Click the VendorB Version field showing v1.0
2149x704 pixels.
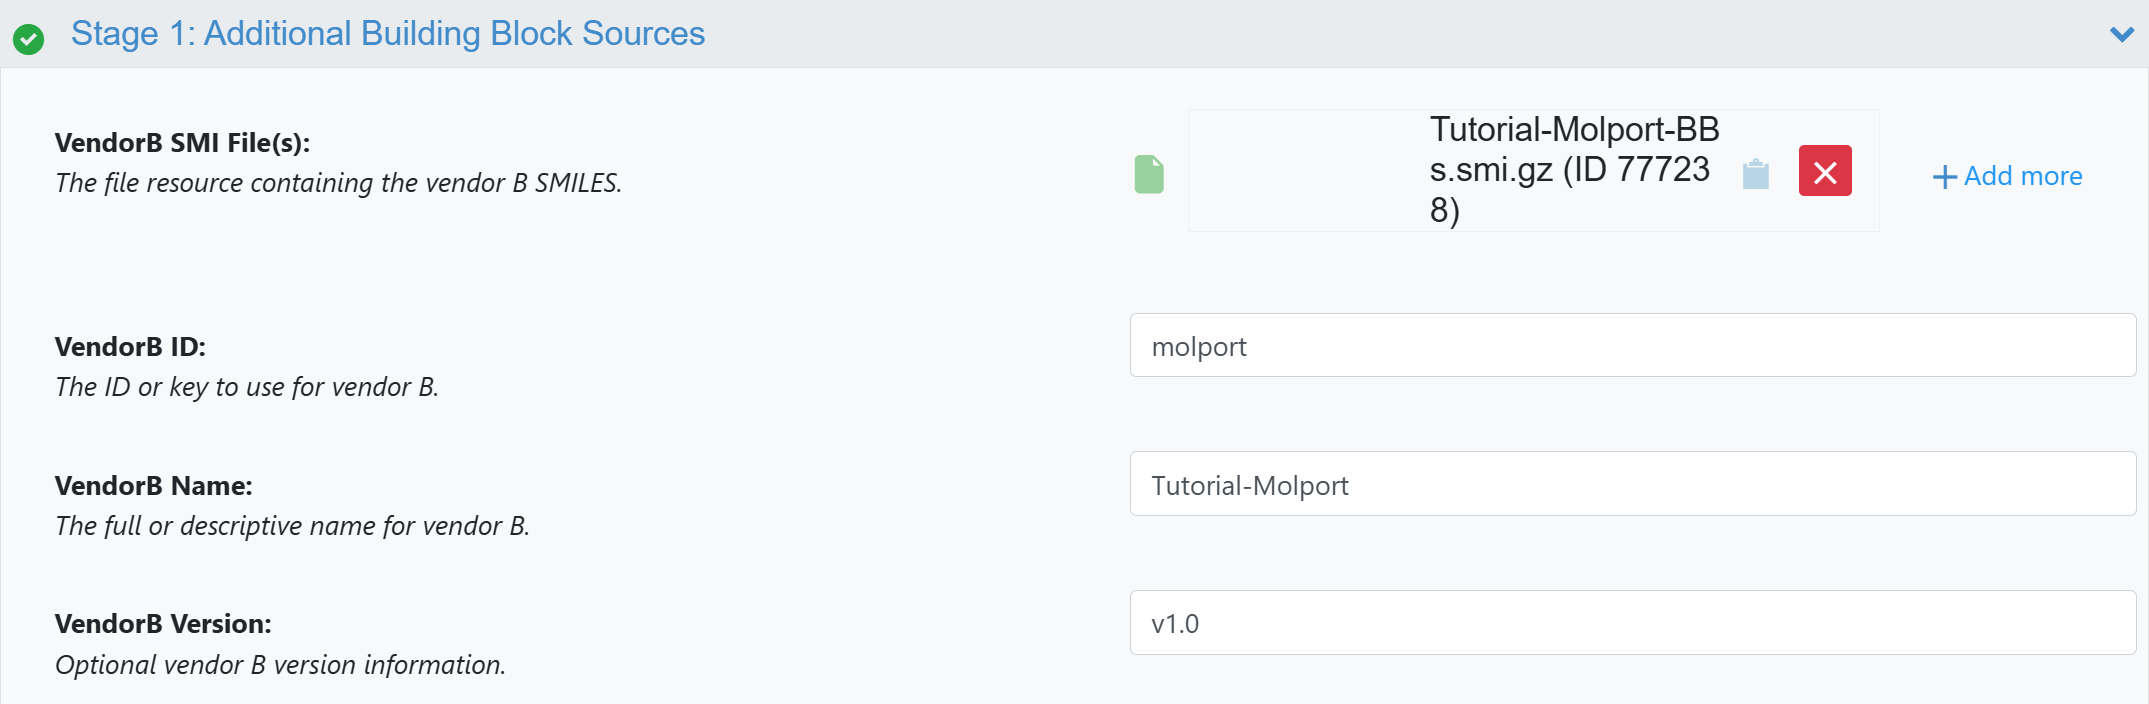pos(1632,623)
